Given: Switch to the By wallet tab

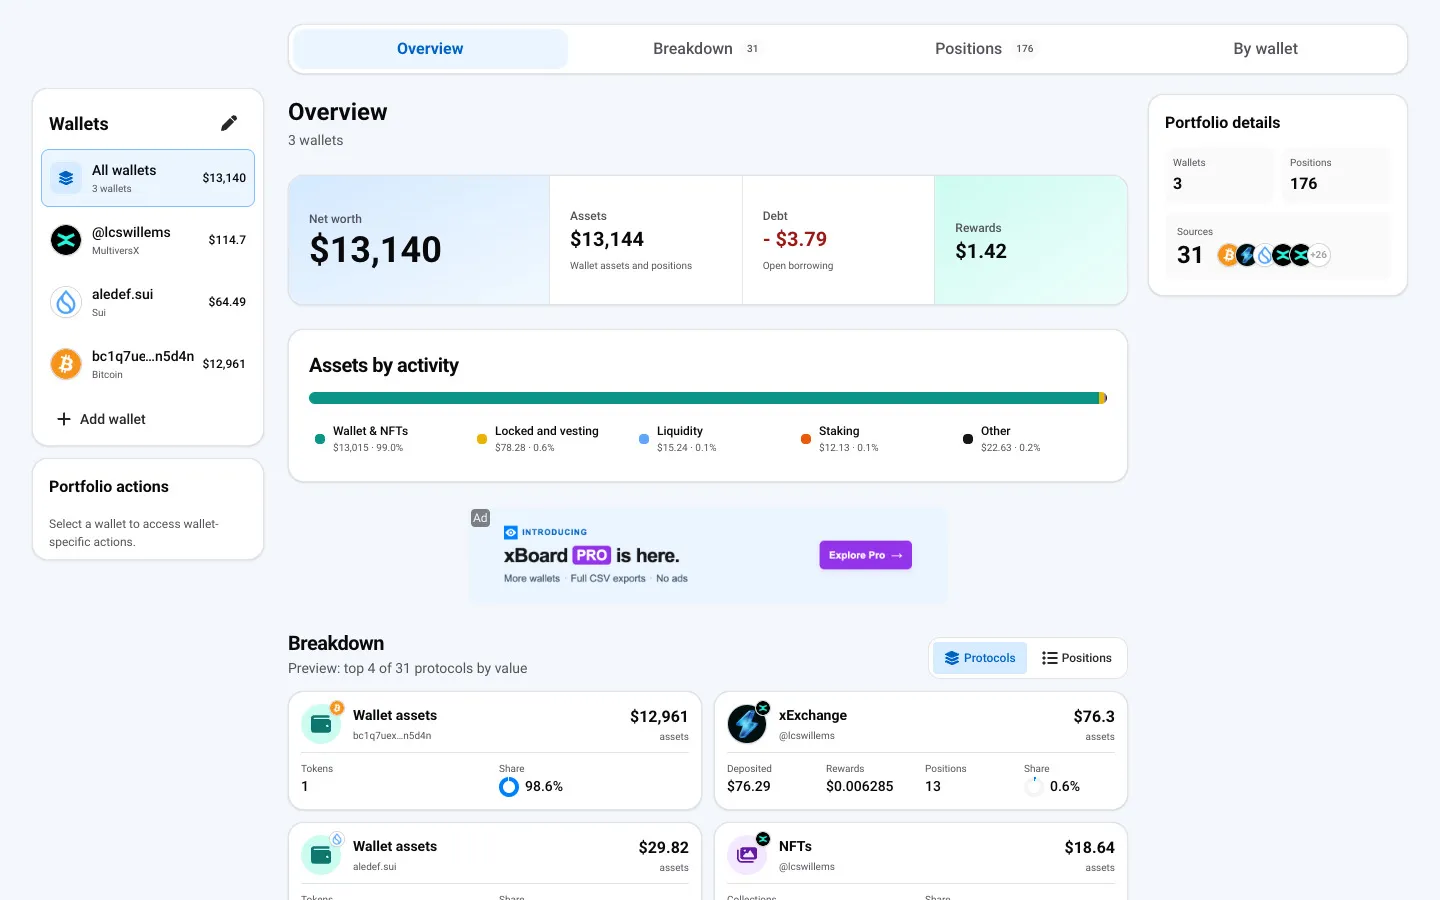Looking at the screenshot, I should coord(1265,49).
